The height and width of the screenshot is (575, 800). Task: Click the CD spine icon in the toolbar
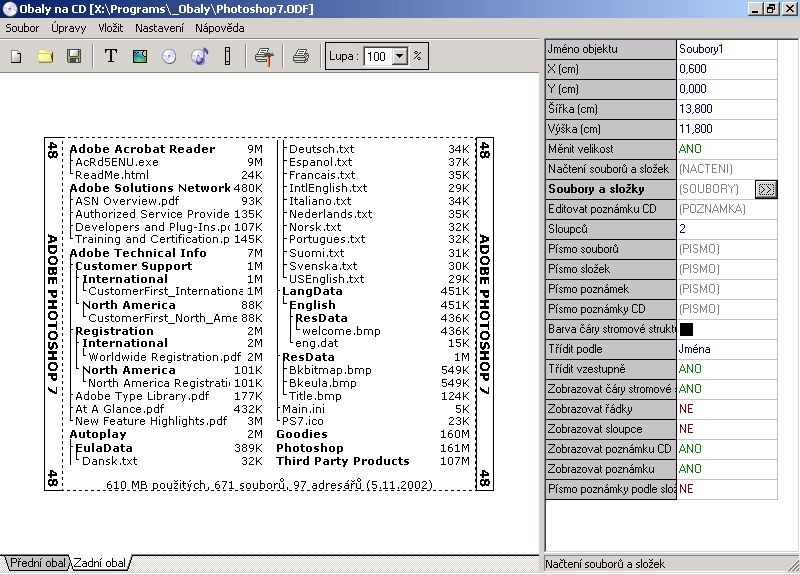[x=227, y=57]
